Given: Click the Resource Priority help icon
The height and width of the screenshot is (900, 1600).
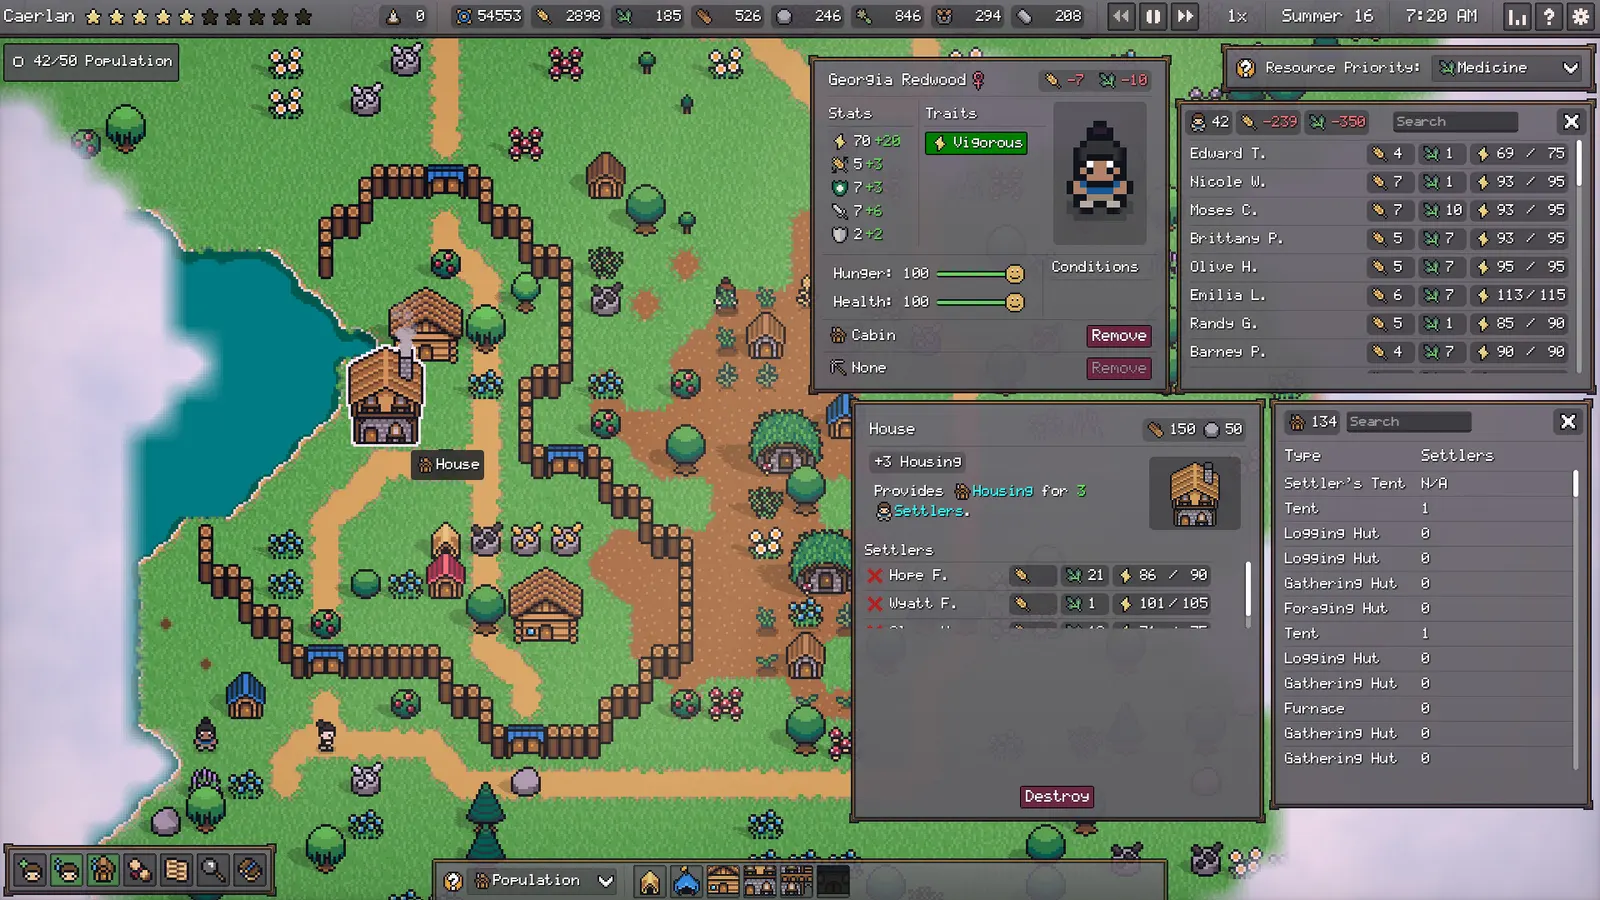Looking at the screenshot, I should click(1246, 68).
